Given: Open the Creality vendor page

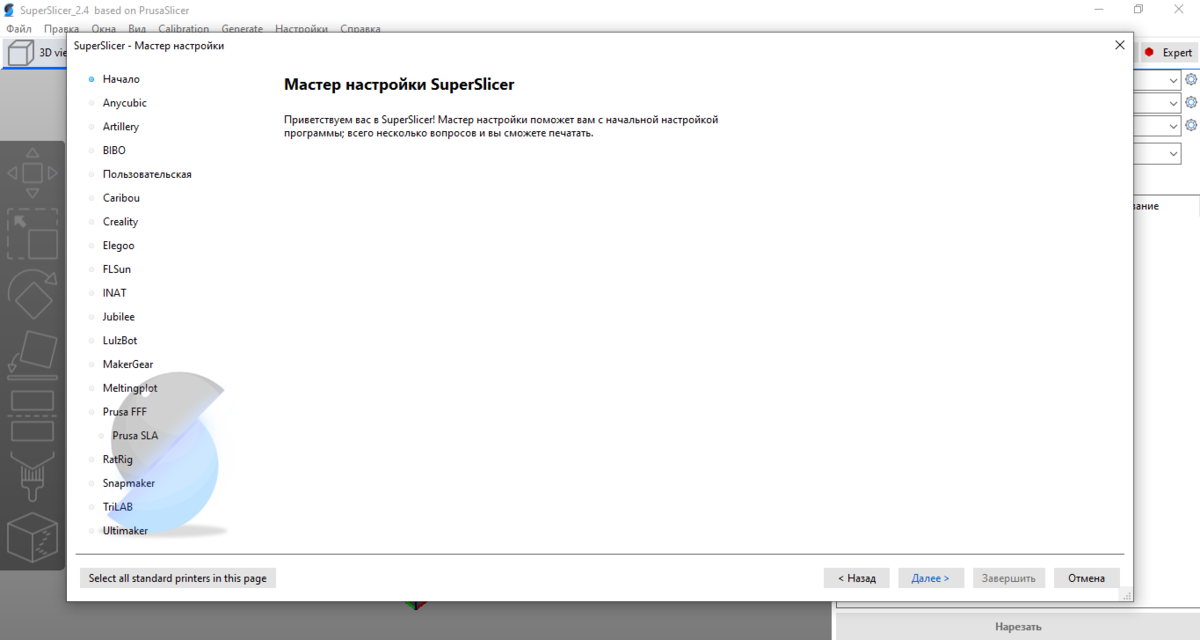Looking at the screenshot, I should 120,222.
